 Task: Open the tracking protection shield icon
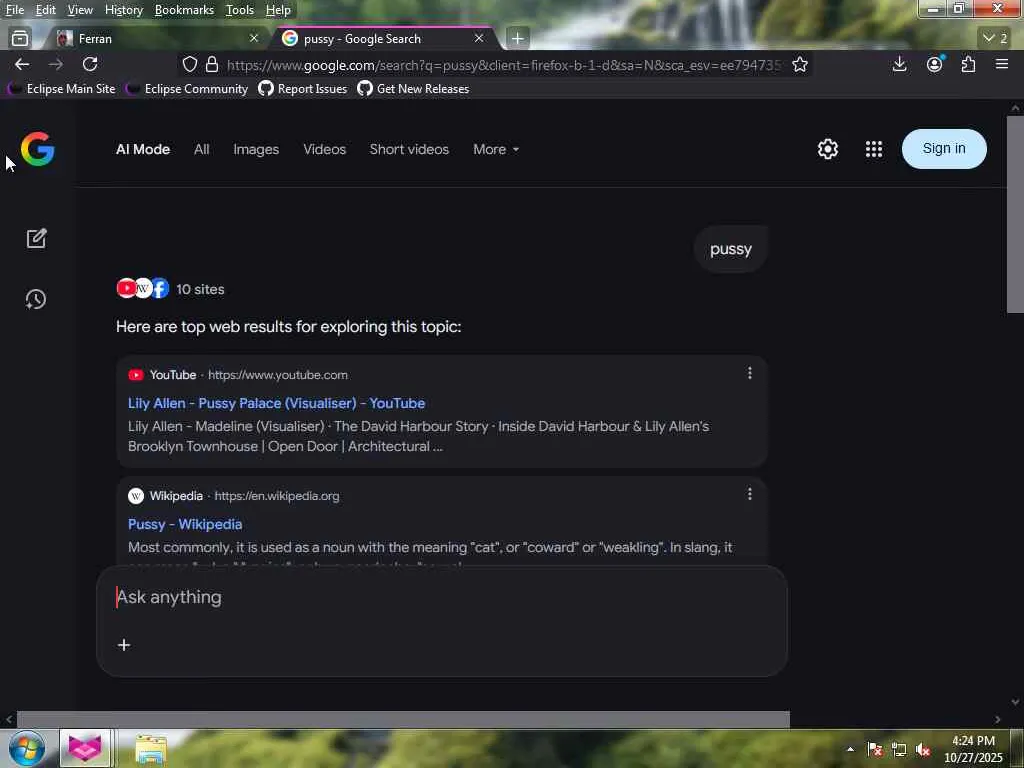coord(189,65)
